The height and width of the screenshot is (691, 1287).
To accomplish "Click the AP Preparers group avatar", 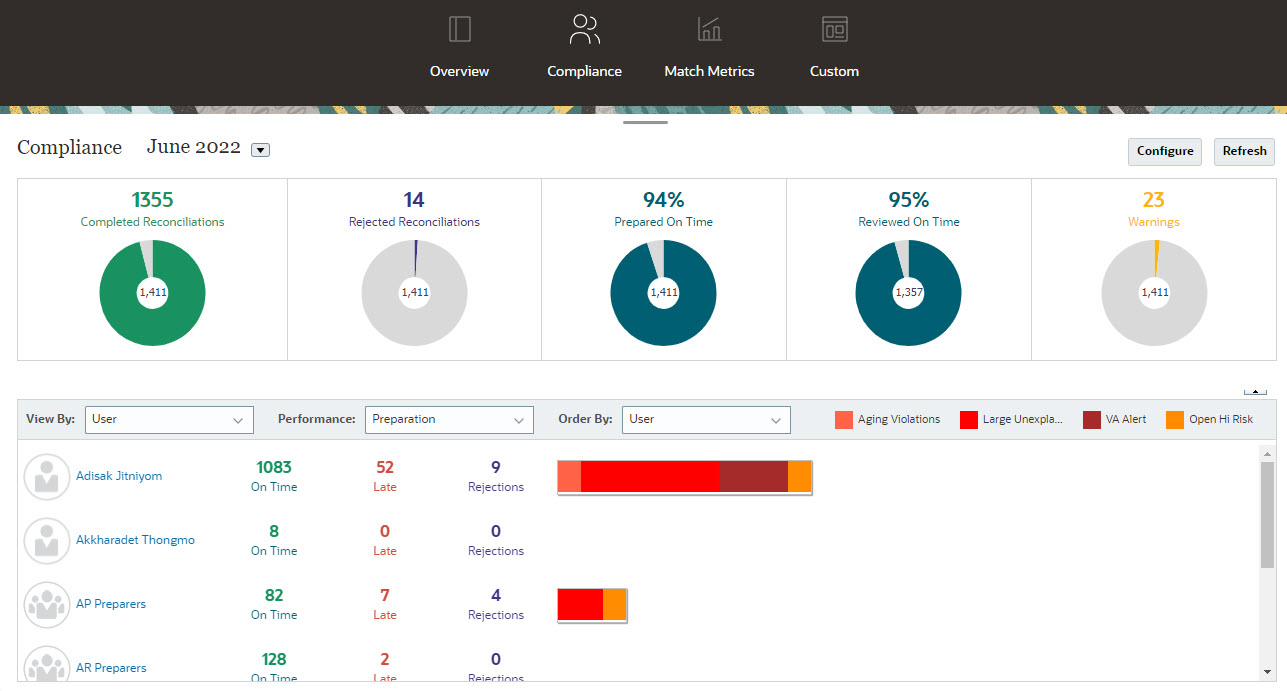I will (47, 604).
